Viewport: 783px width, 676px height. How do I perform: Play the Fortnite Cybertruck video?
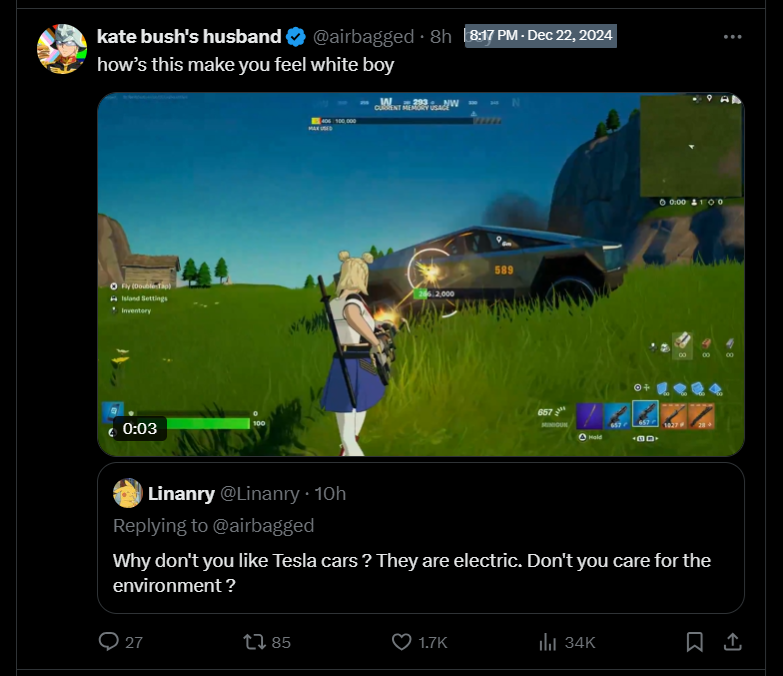[421, 274]
